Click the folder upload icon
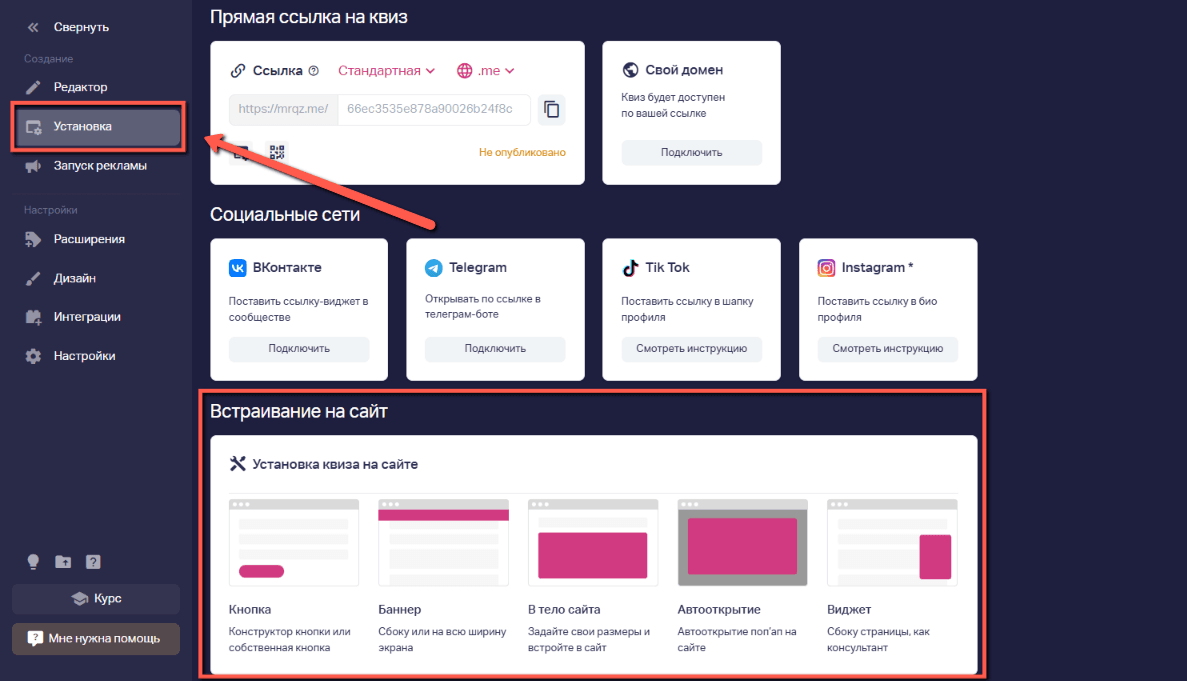Screen dimensions: 1187x681 point(63,561)
